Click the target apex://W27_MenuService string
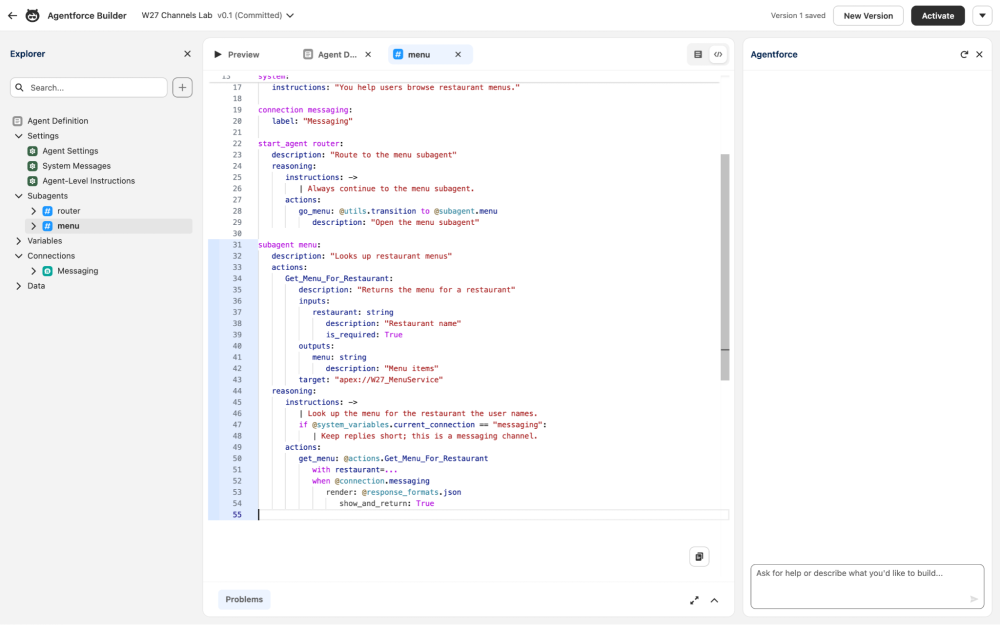1000x625 pixels. tap(388, 379)
